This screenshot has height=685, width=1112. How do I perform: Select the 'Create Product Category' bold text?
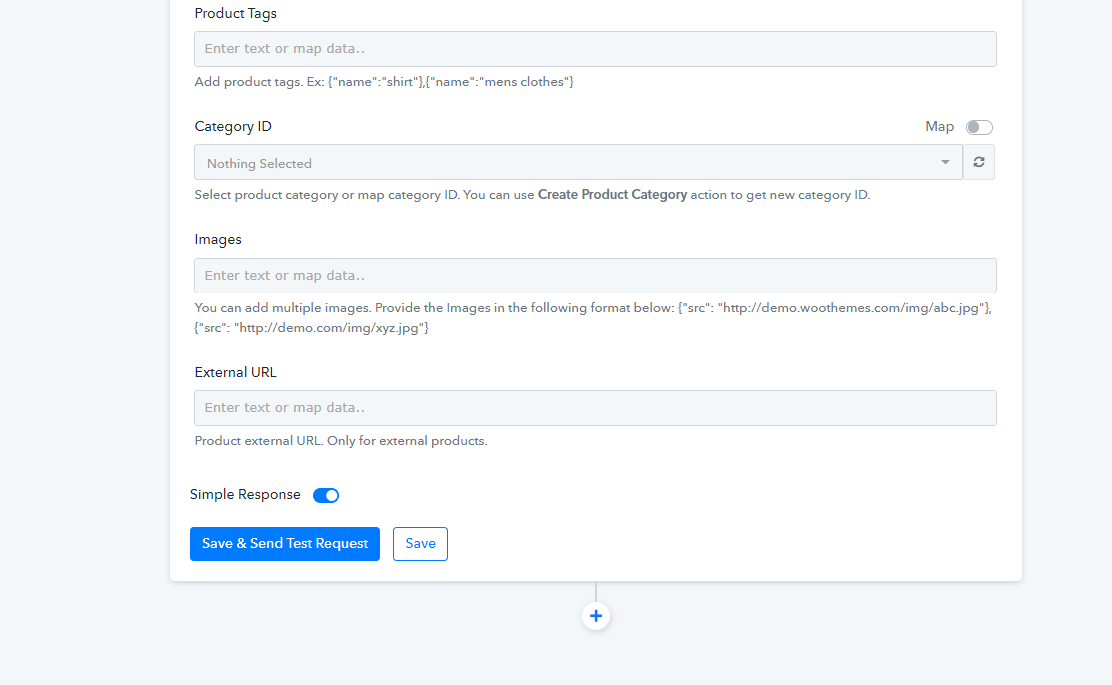612,194
